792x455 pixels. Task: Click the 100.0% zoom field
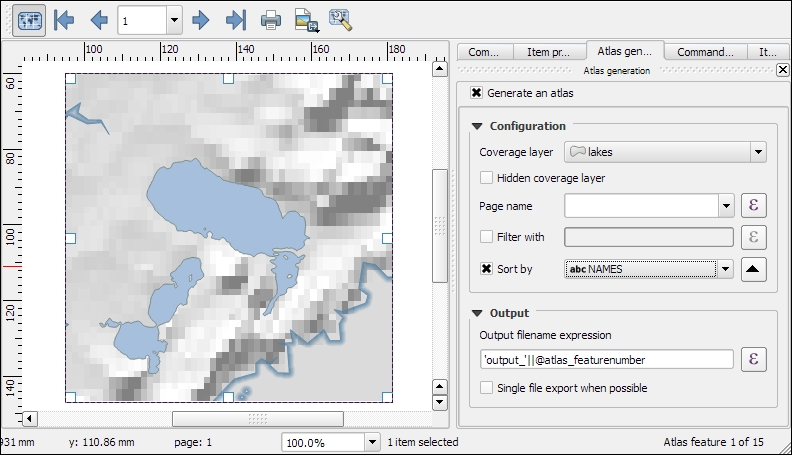323,442
